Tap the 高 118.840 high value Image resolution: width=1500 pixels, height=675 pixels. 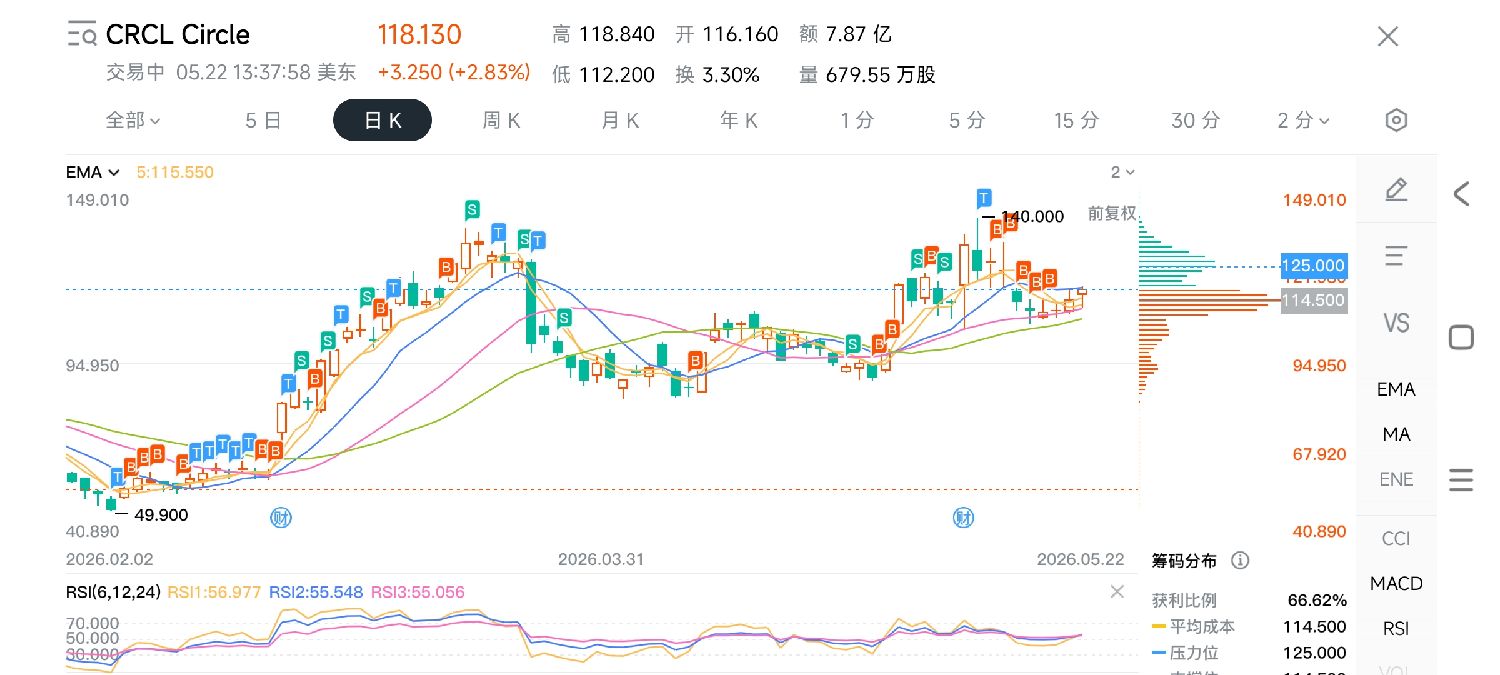pyautogui.click(x=603, y=34)
